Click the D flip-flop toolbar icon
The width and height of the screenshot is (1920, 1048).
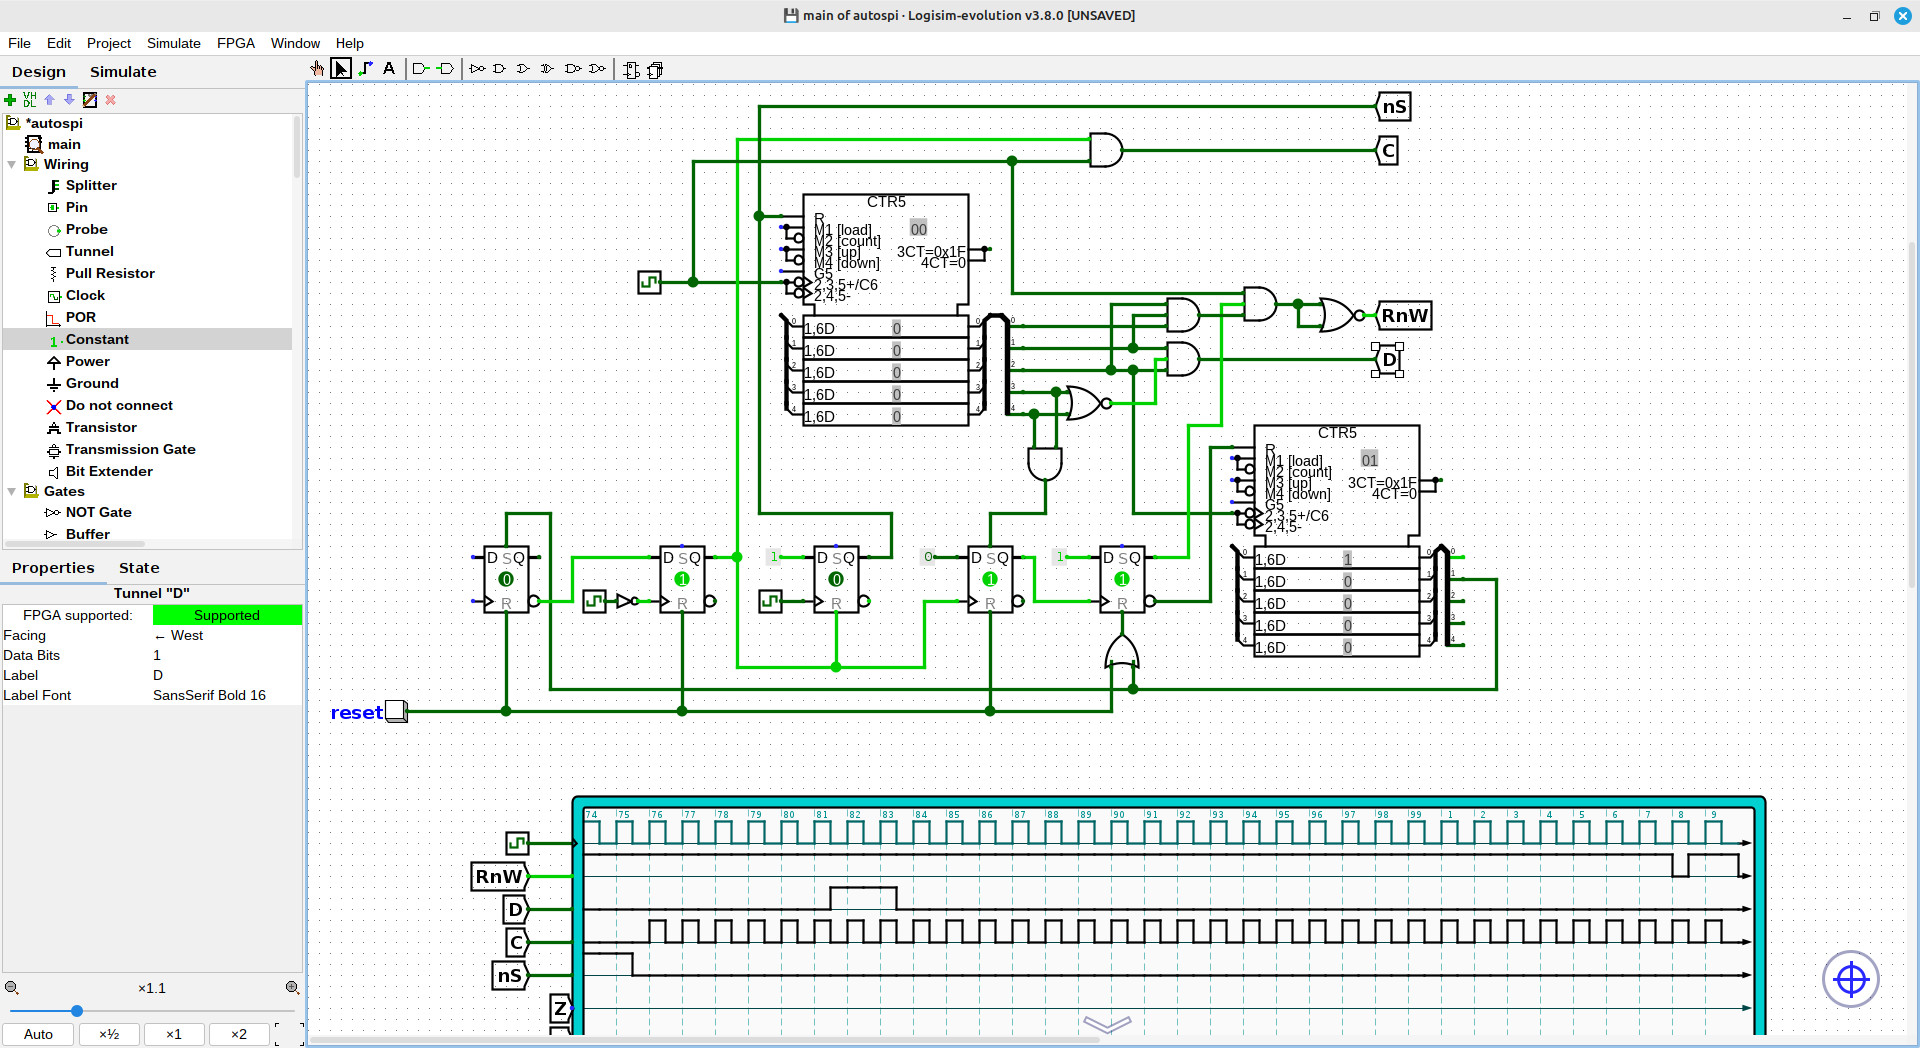pyautogui.click(x=631, y=70)
